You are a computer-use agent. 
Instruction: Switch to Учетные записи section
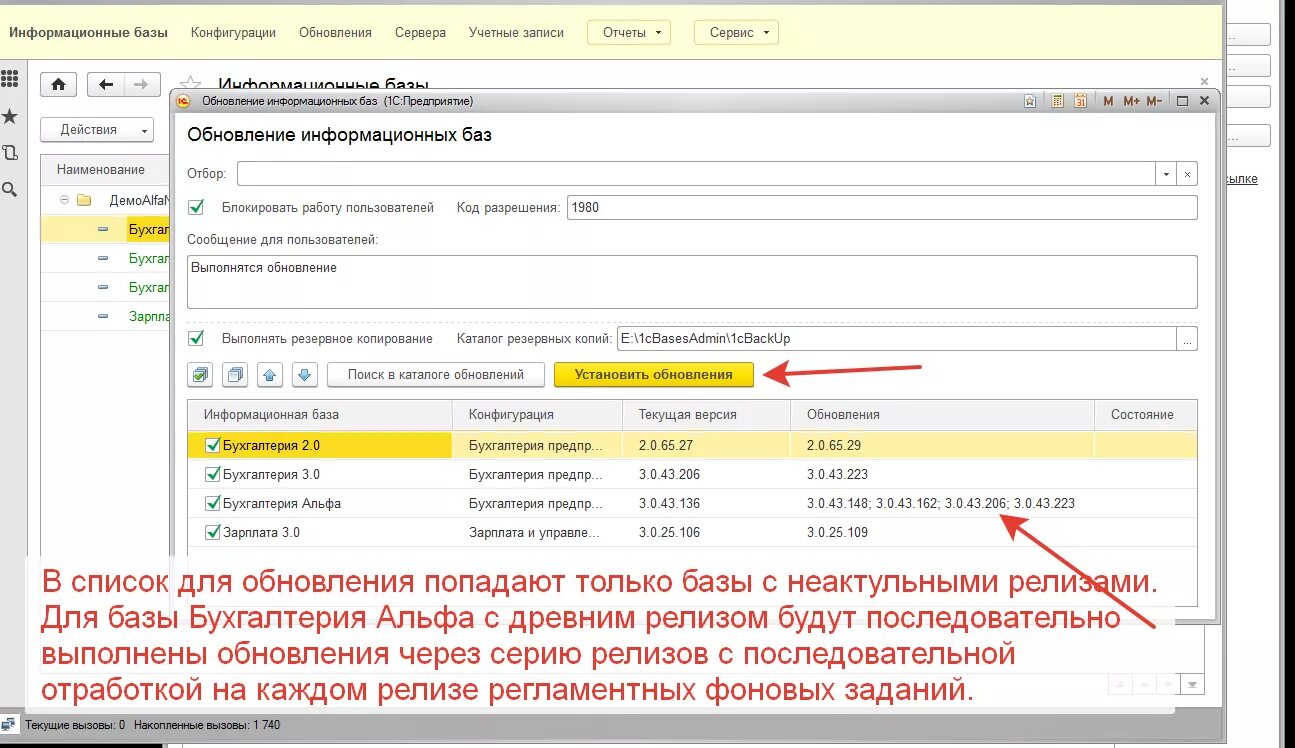pyautogui.click(x=516, y=33)
